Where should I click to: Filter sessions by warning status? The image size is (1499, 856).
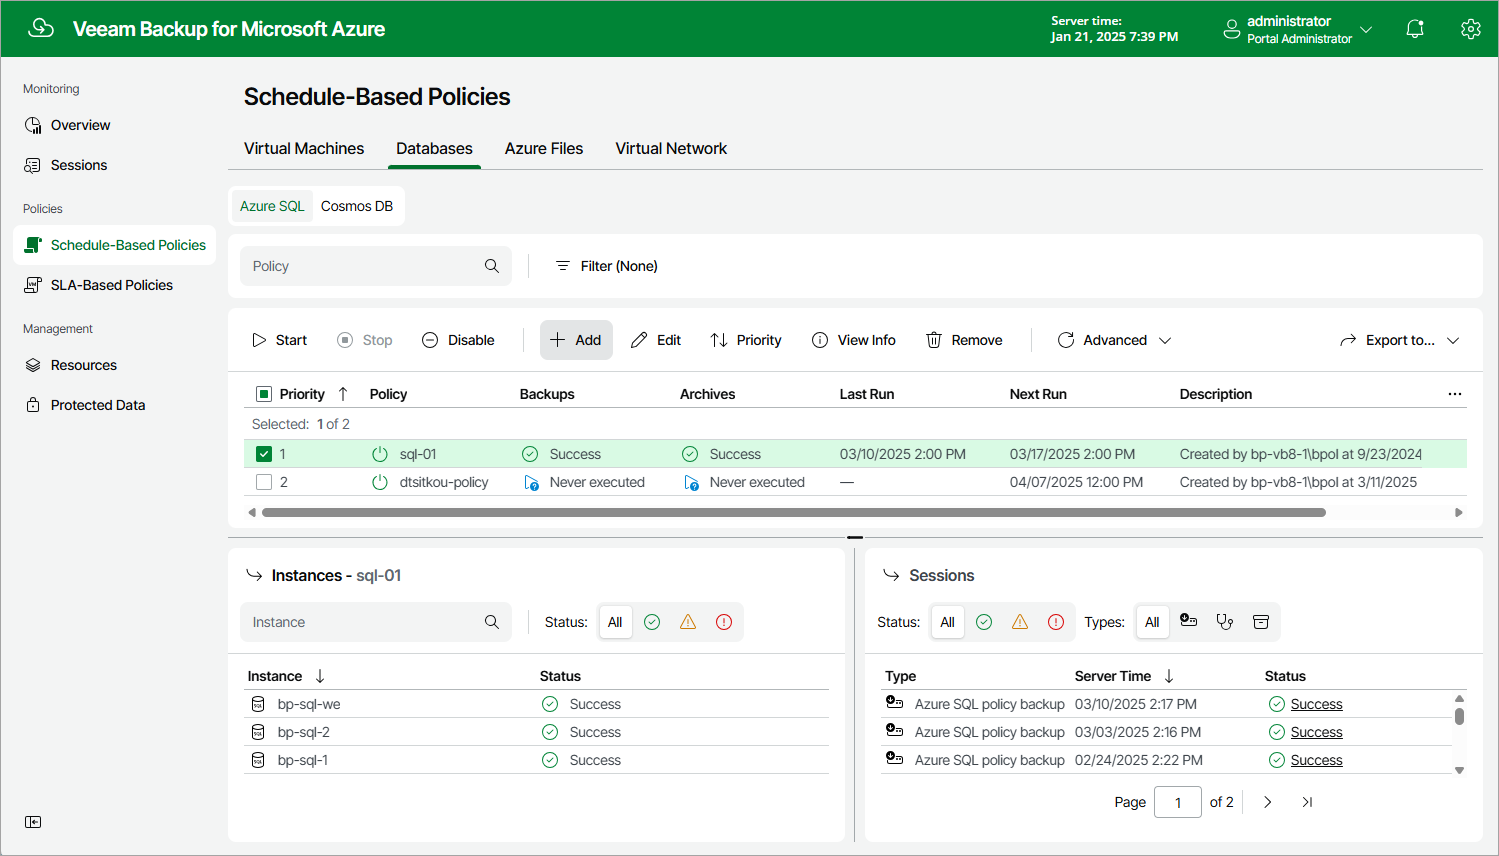click(x=1020, y=622)
